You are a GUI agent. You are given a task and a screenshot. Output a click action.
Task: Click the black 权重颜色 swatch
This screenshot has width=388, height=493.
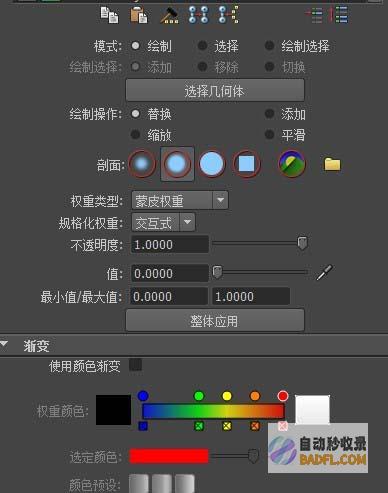pos(113,410)
